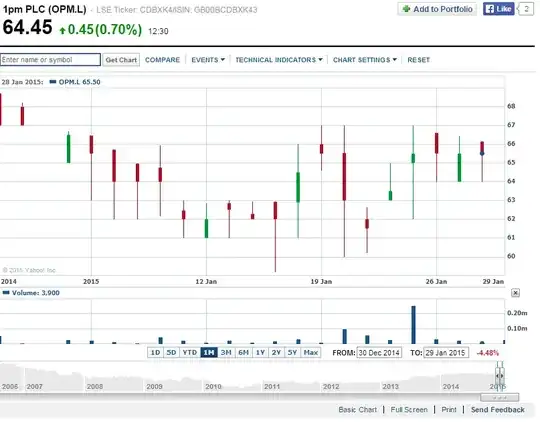Click the Print link
Image resolution: width=540 pixels, height=423 pixels.
coord(449,410)
